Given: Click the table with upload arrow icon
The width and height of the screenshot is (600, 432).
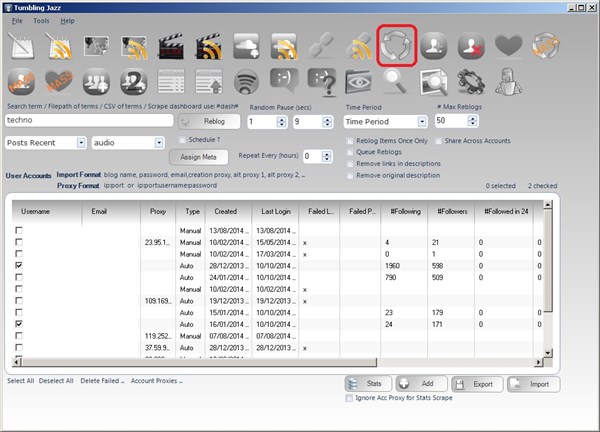Looking at the screenshot, I should point(209,81).
